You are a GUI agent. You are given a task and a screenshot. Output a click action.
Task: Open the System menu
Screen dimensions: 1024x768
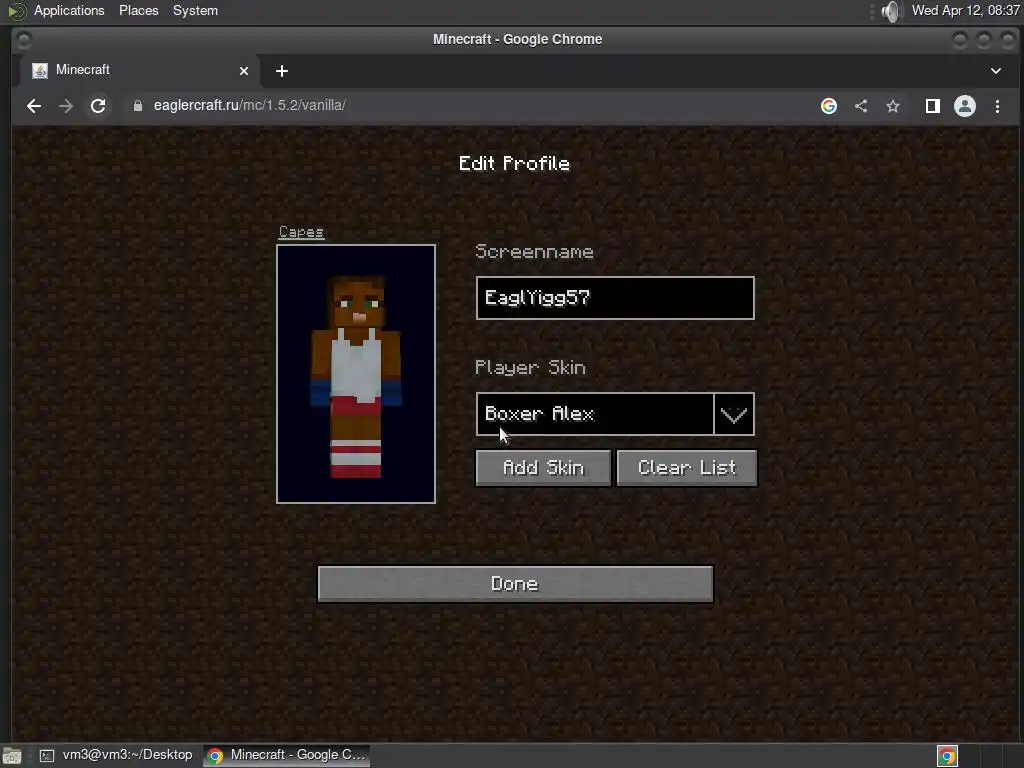(195, 10)
